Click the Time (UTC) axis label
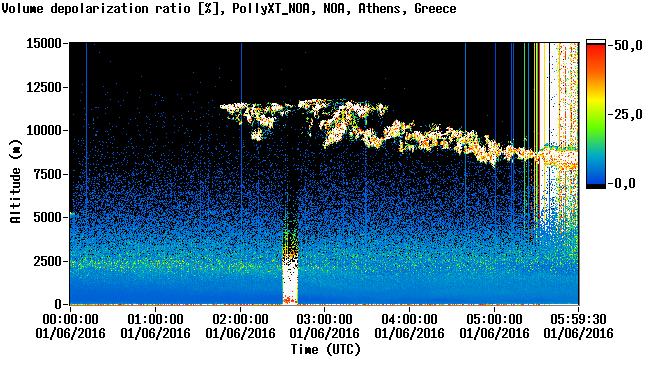 coord(325,350)
